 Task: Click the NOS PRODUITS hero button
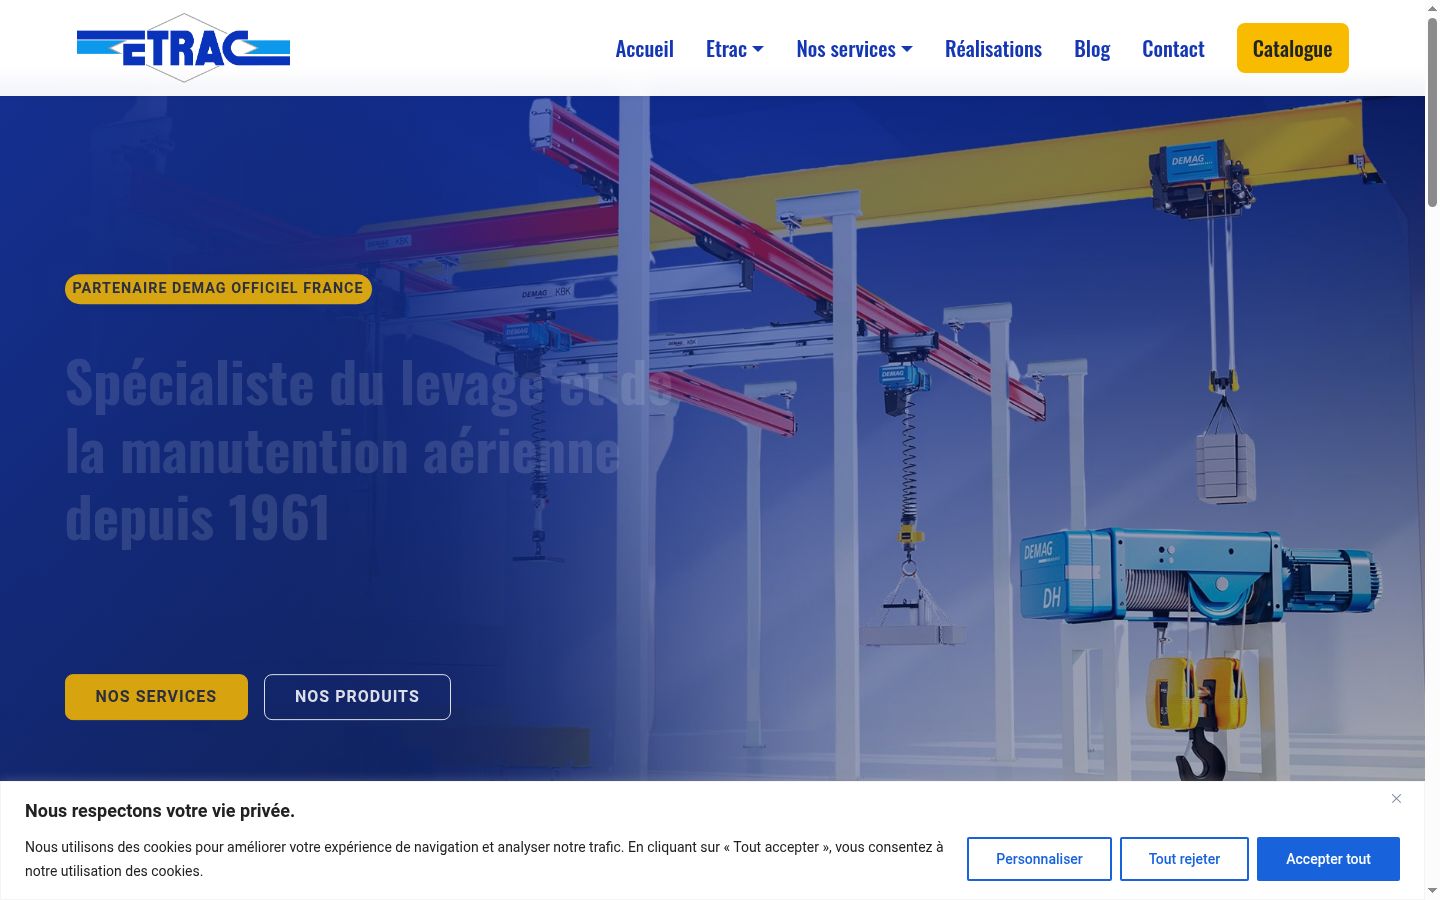click(x=357, y=697)
